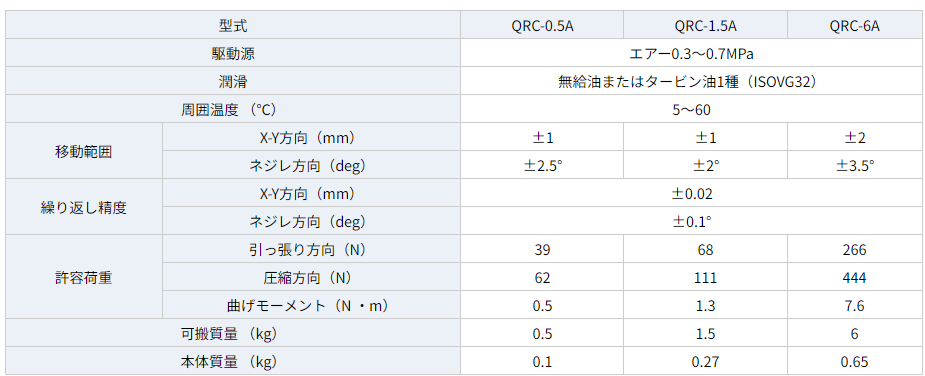The image size is (925, 376).
Task: Select the エアー0.3～0.7MPa cell
Action: pos(691,54)
